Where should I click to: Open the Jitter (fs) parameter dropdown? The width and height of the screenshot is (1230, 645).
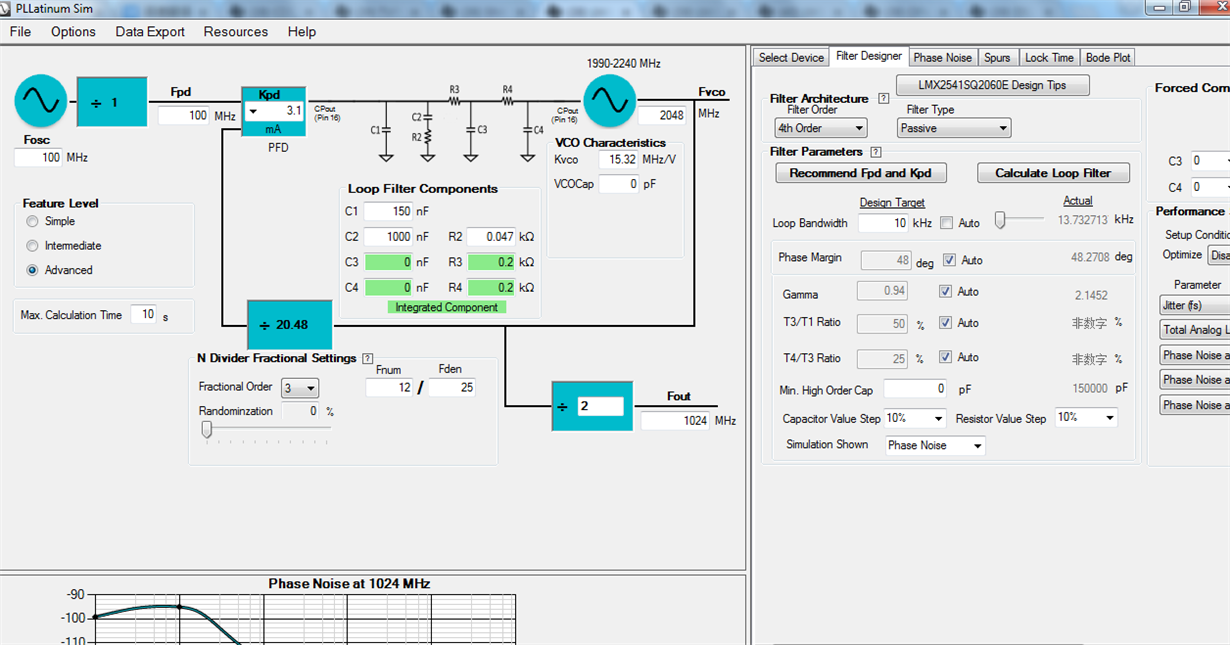pyautogui.click(x=1195, y=305)
